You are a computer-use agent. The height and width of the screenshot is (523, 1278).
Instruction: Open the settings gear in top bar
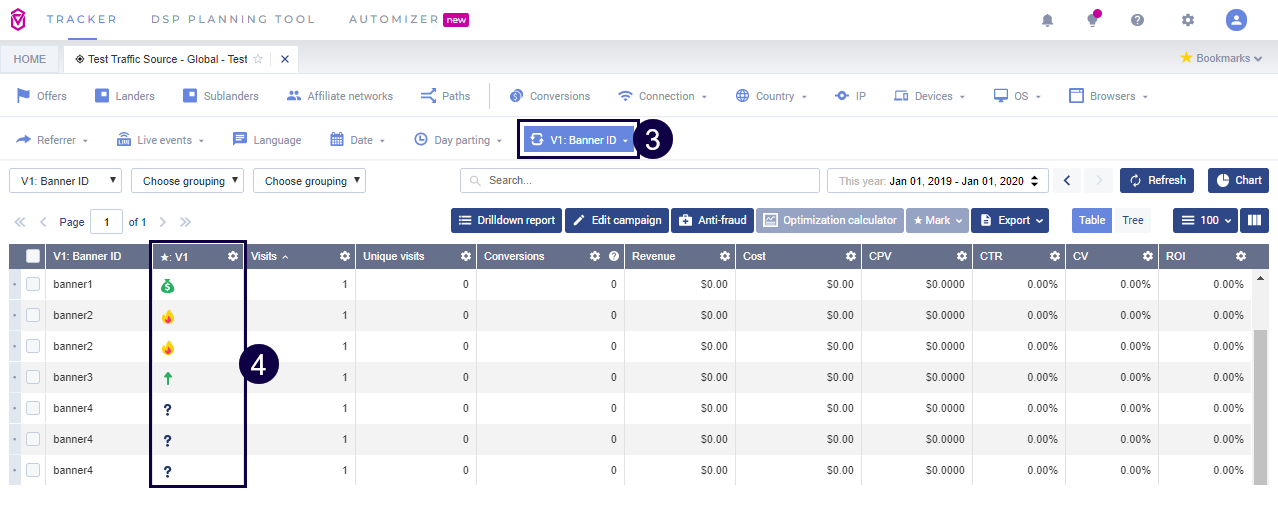click(1188, 20)
